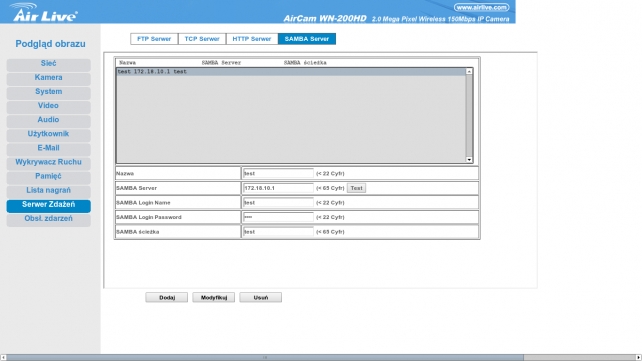This screenshot has height=361, width=642.
Task: Click the Podgląd obrazu link
Action: 50,44
